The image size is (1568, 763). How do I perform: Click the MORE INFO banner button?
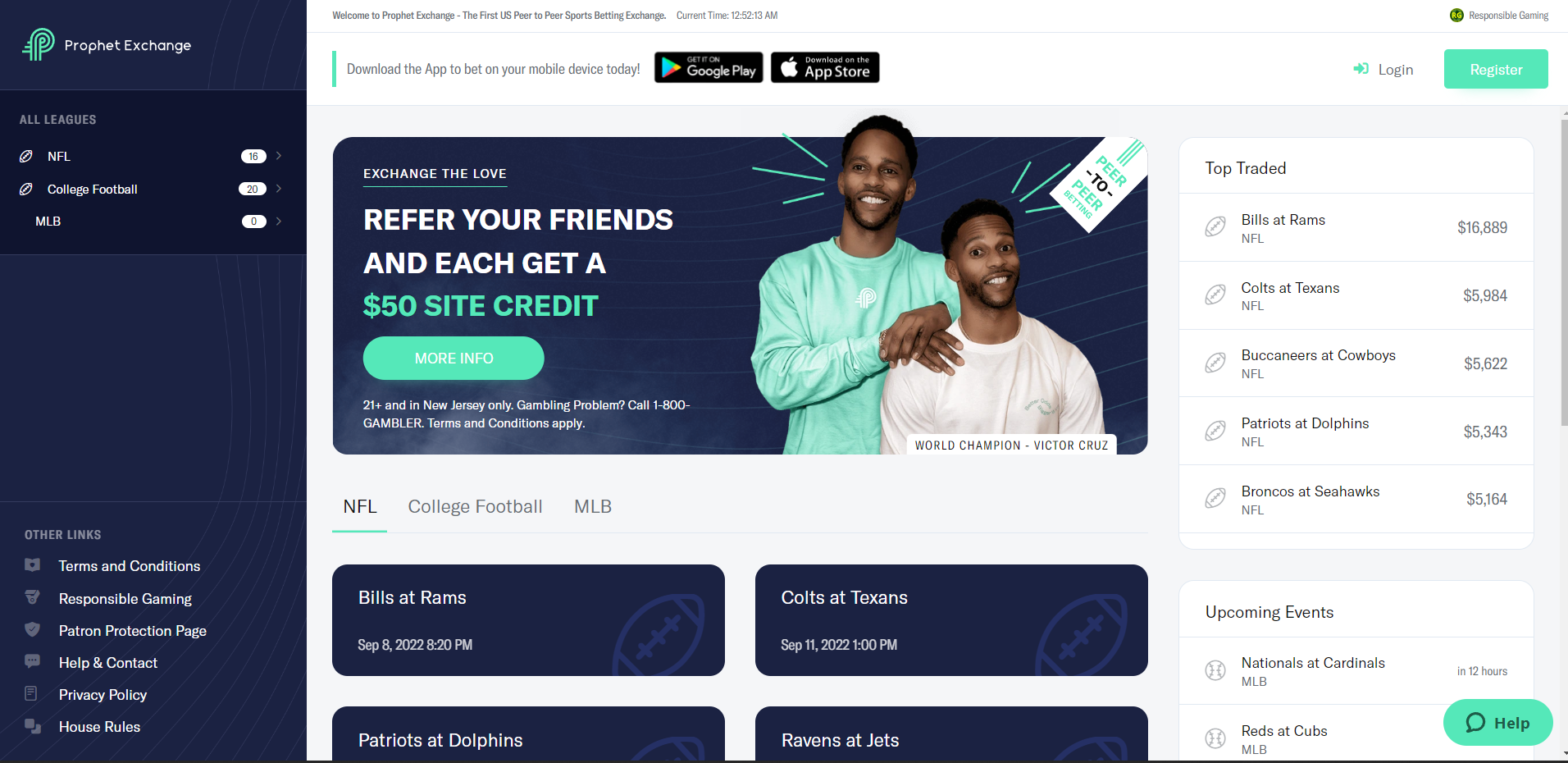click(453, 358)
